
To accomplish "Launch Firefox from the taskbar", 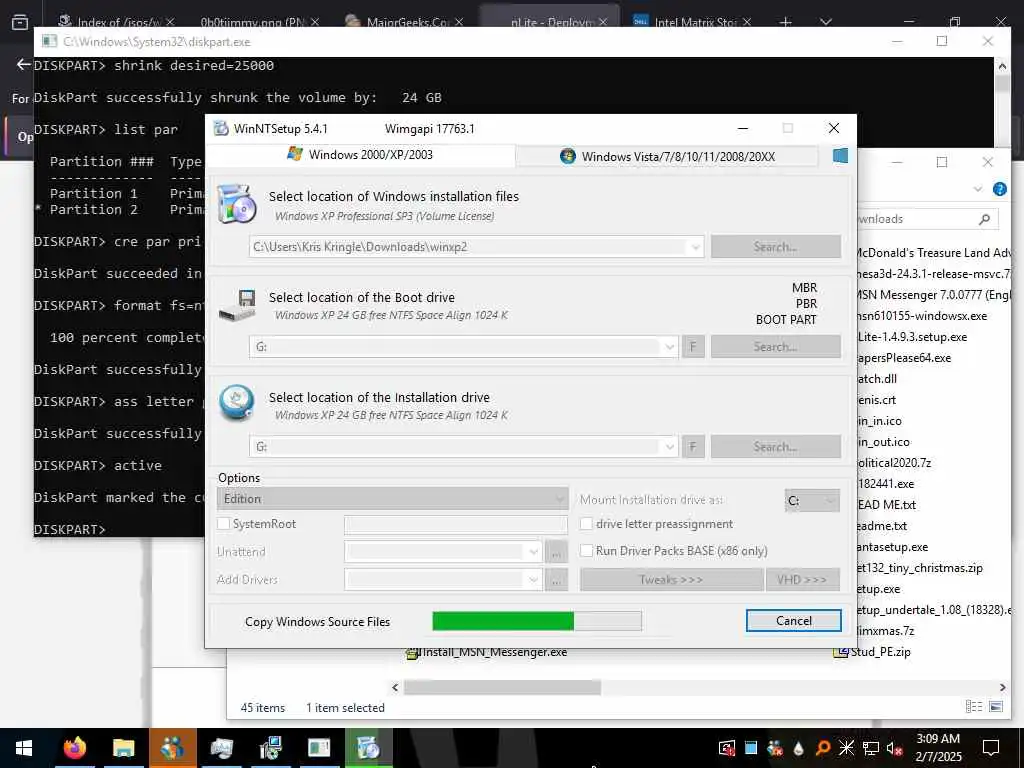I will pyautogui.click(x=74, y=748).
